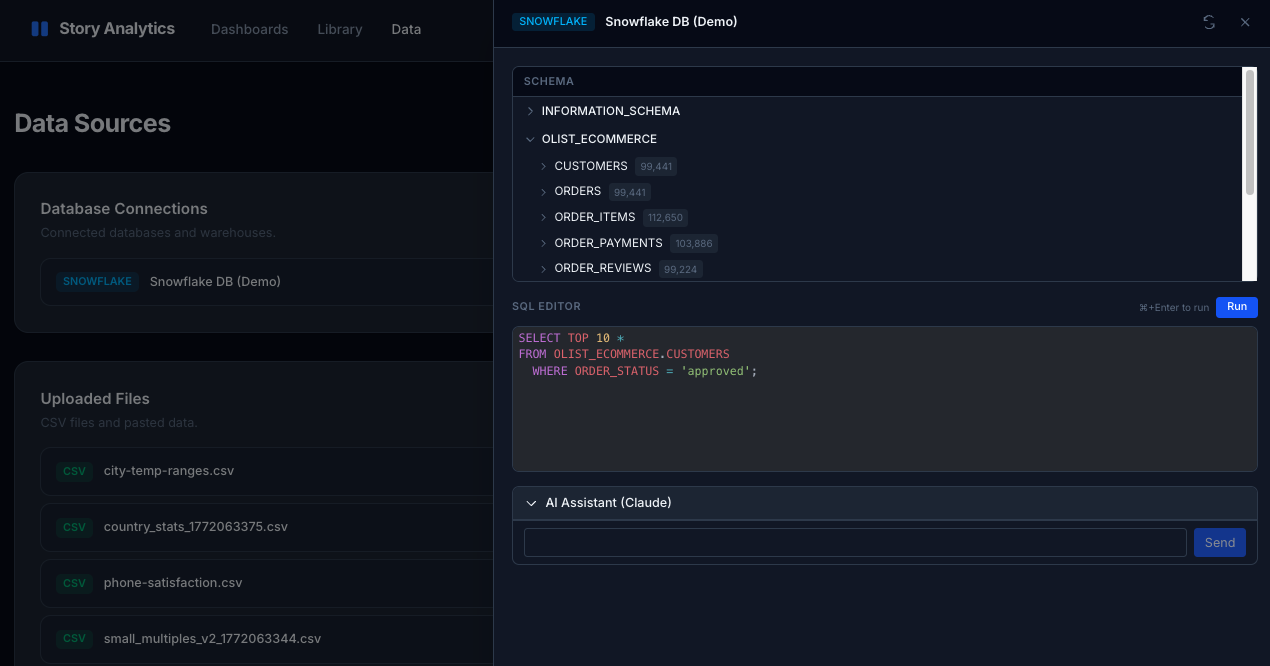Open phone-satisfaction.csv file
This screenshot has width=1270, height=666.
pyautogui.click(x=173, y=583)
